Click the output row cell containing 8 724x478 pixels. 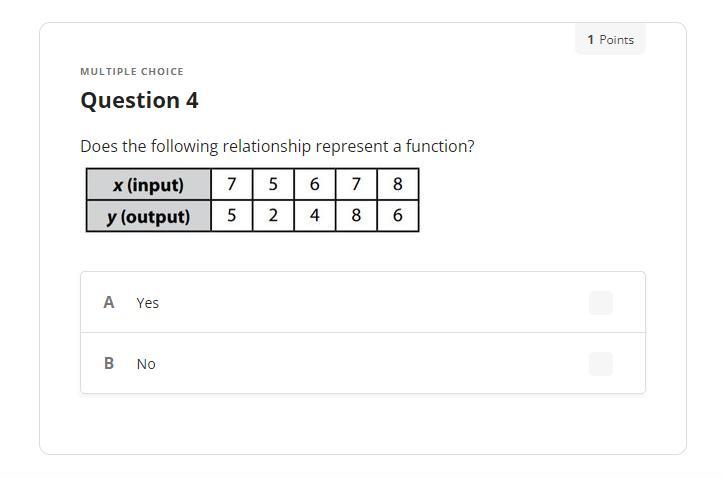tap(356, 216)
